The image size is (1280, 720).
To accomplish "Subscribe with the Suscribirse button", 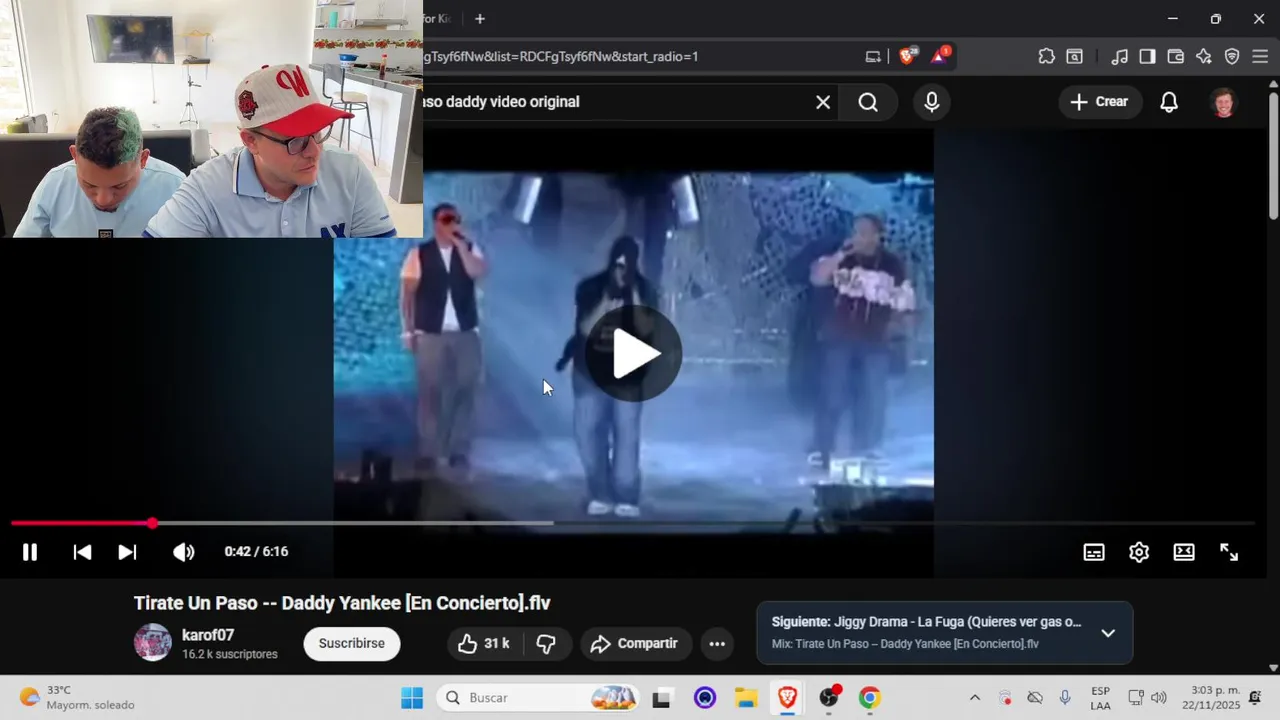I will pos(352,644).
